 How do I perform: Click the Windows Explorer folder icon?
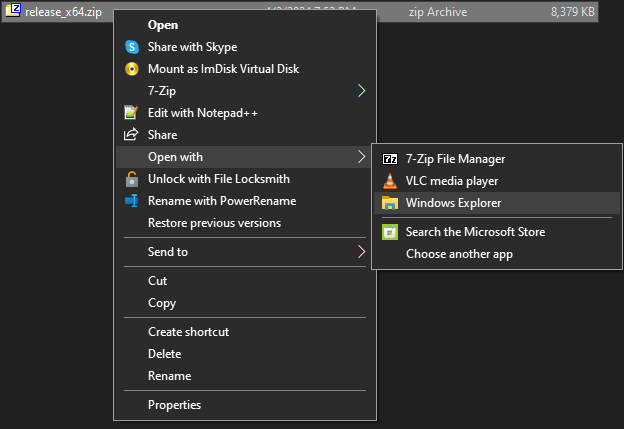pyautogui.click(x=389, y=203)
